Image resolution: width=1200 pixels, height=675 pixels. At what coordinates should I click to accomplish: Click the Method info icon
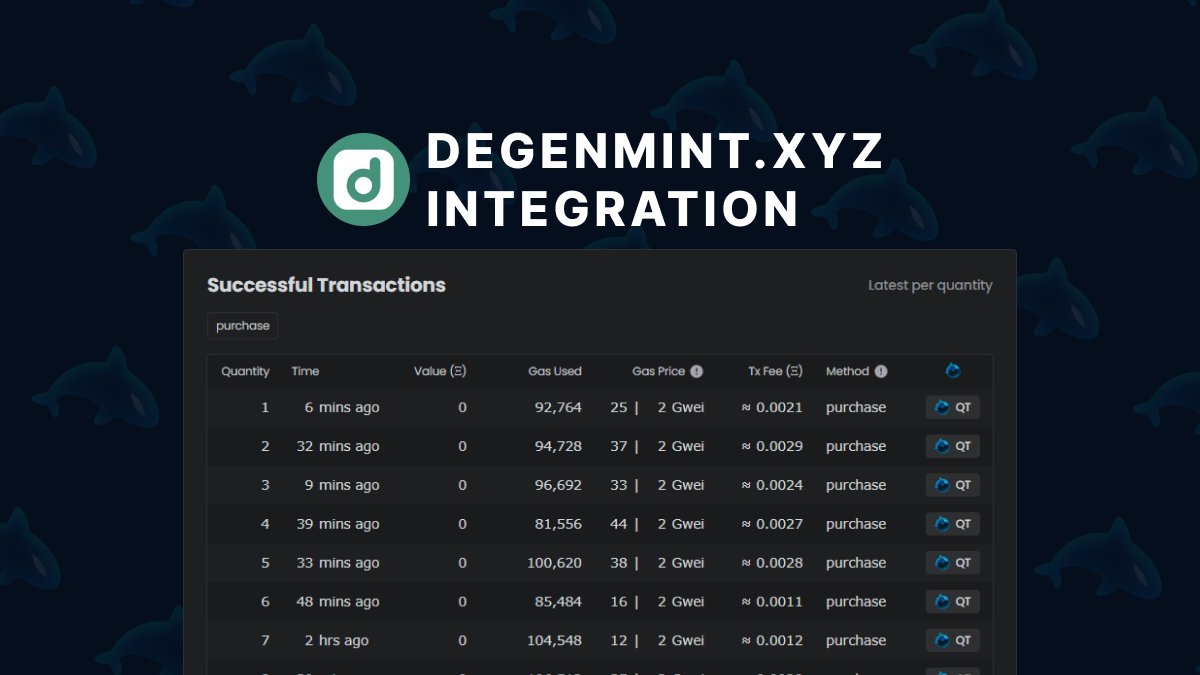click(881, 371)
